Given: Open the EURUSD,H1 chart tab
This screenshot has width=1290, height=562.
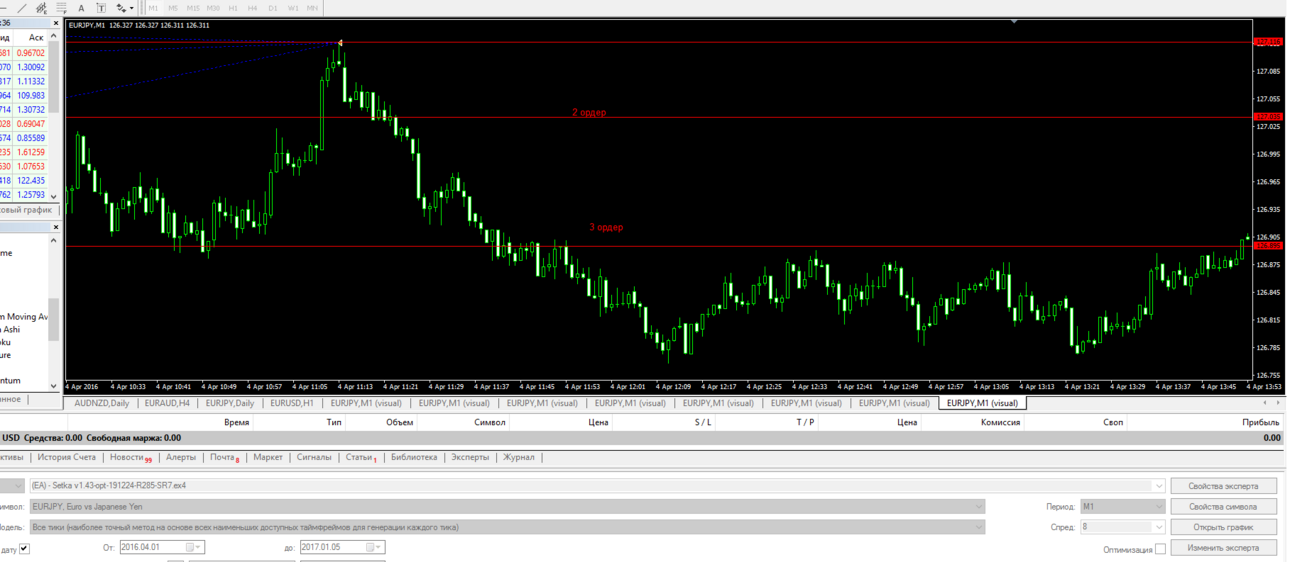Looking at the screenshot, I should click(x=292, y=403).
